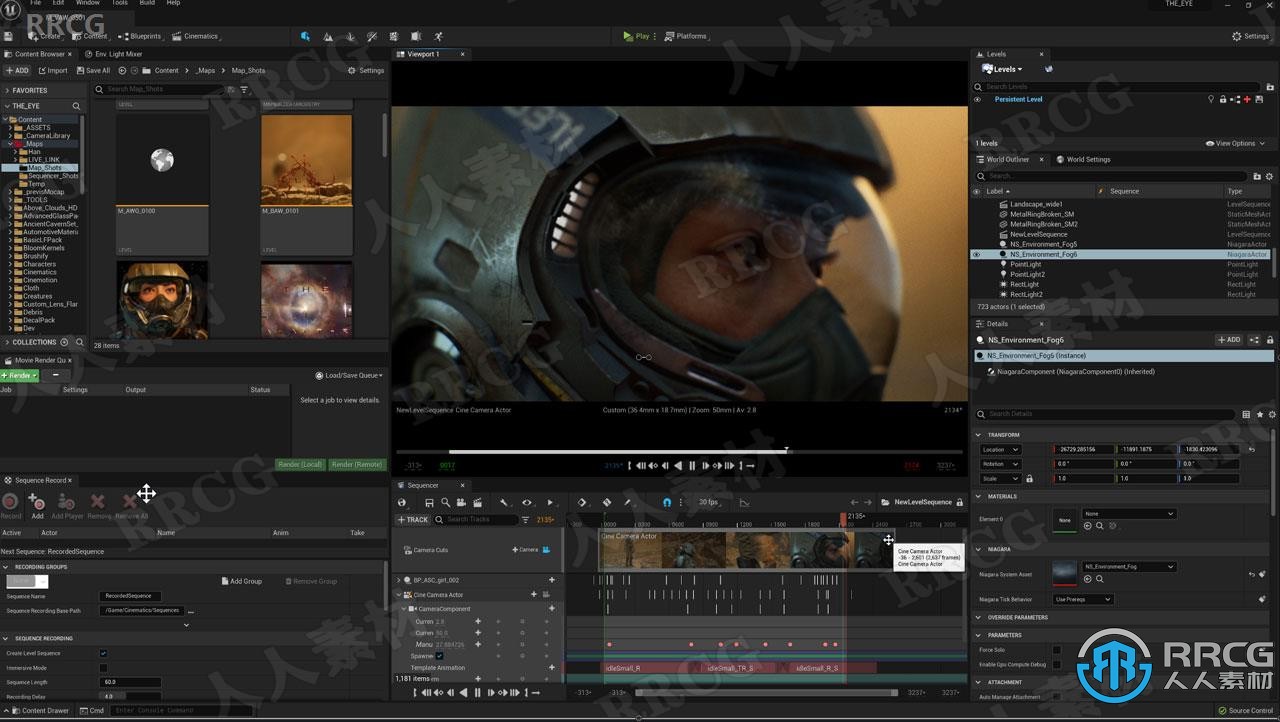Click the red playhead marker at frame 2135

[x=843, y=520]
